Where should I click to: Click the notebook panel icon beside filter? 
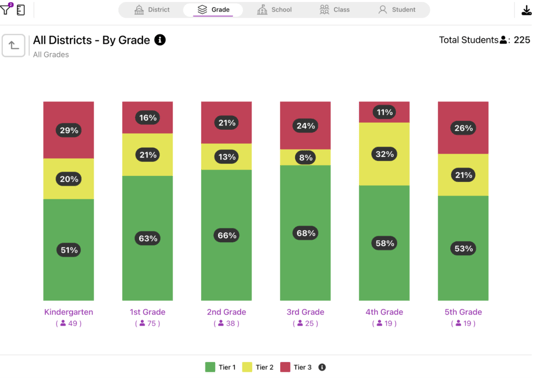click(x=21, y=10)
